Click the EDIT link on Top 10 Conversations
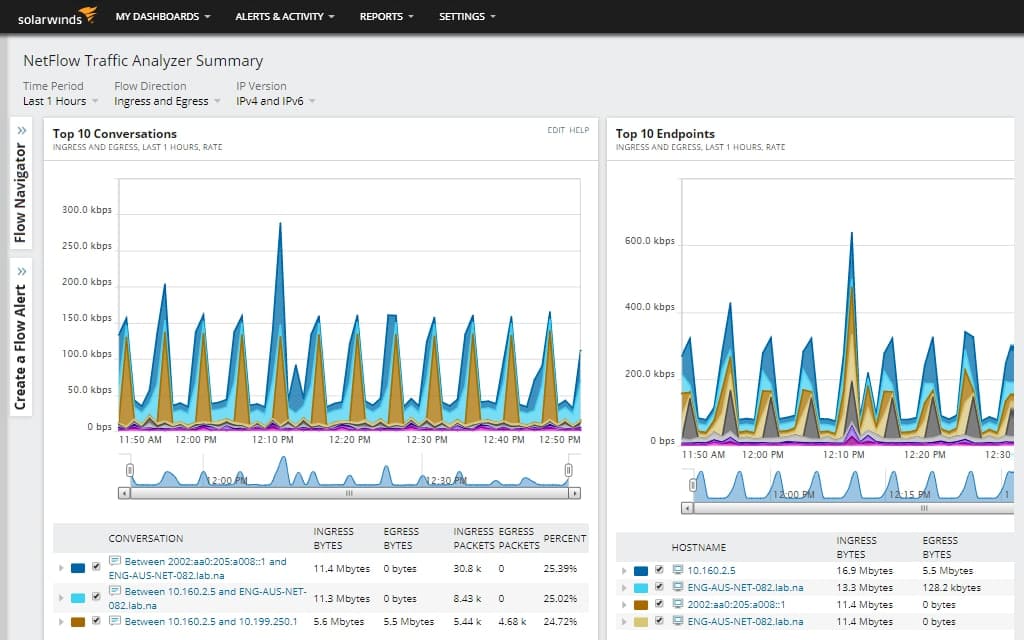The width and height of the screenshot is (1024, 640). coord(555,131)
